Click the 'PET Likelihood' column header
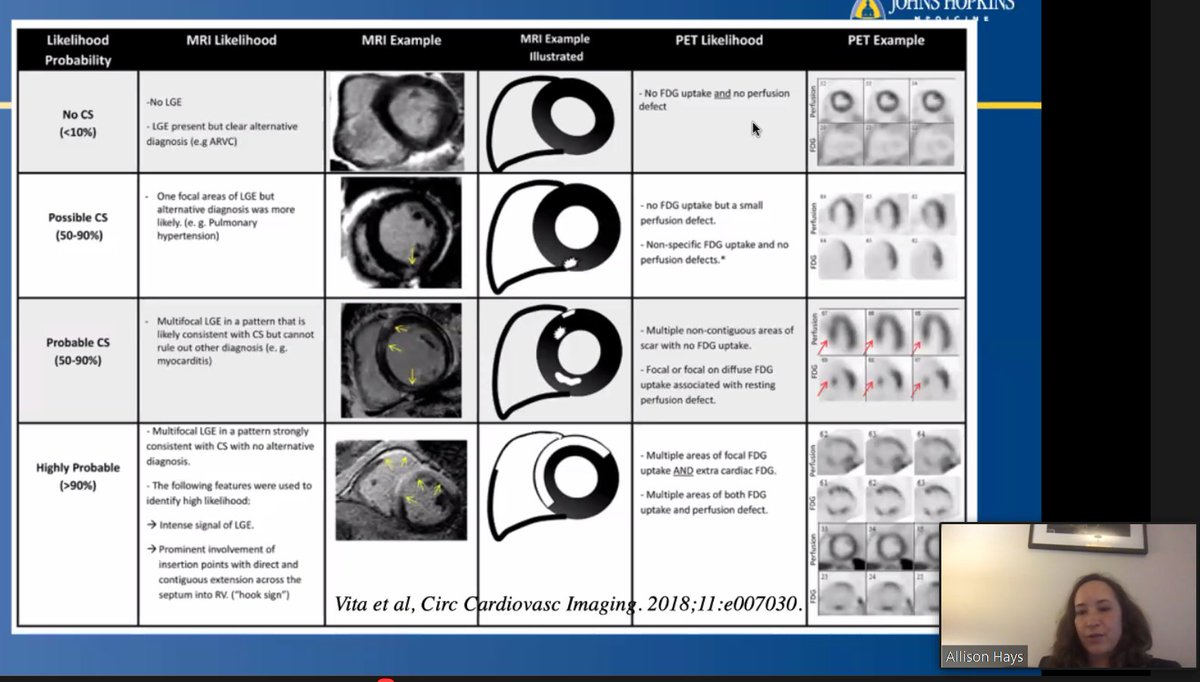 click(x=718, y=41)
